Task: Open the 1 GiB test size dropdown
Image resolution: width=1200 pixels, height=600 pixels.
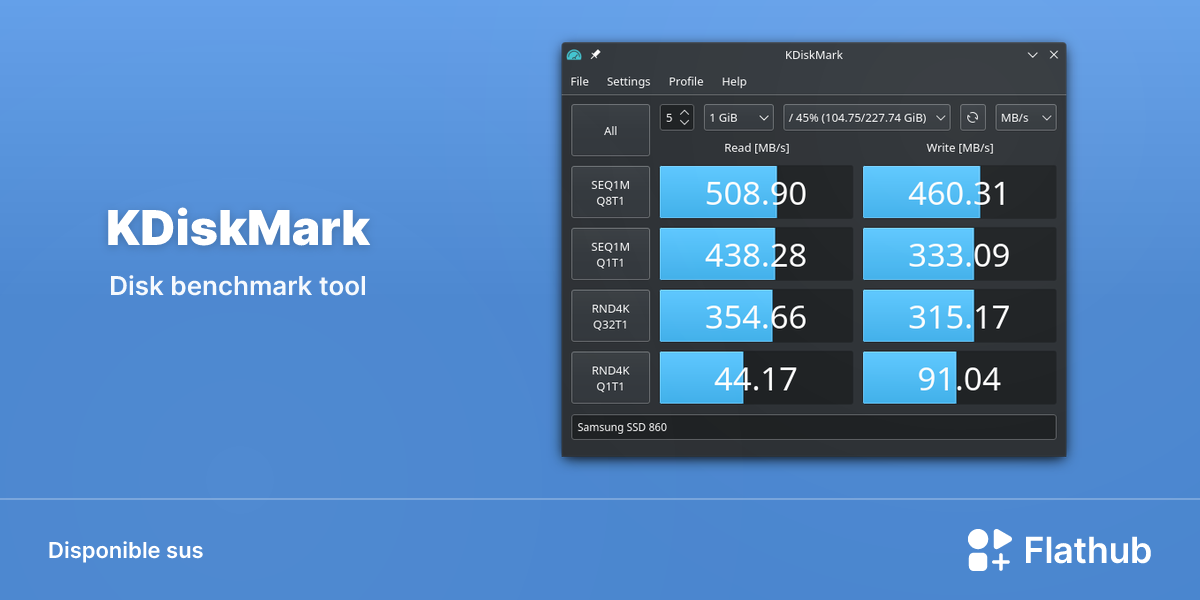Action: [739, 118]
